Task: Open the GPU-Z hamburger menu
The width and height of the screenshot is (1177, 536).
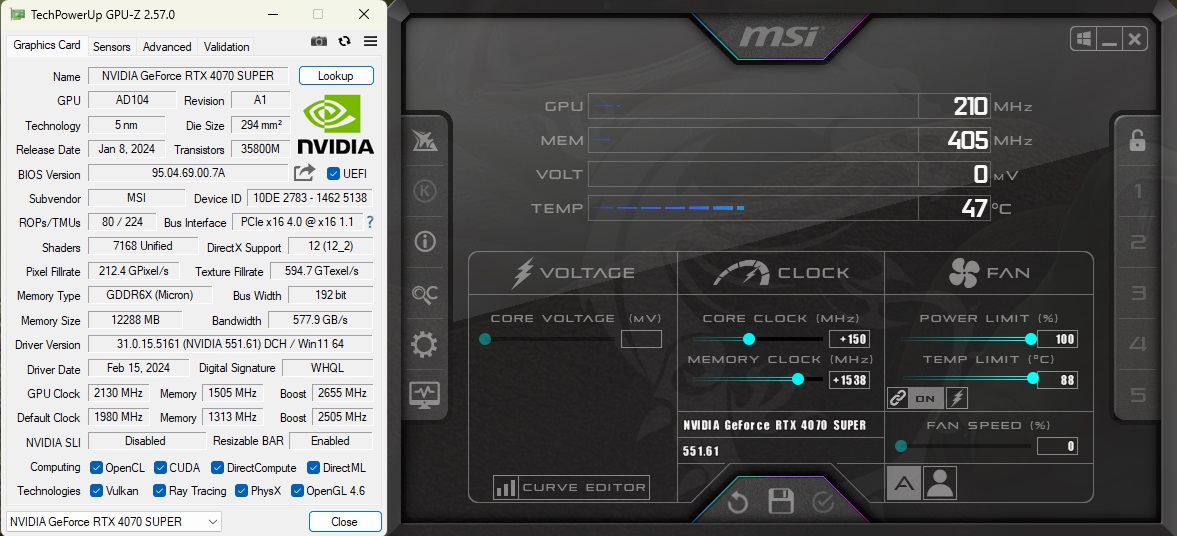Action: point(370,41)
